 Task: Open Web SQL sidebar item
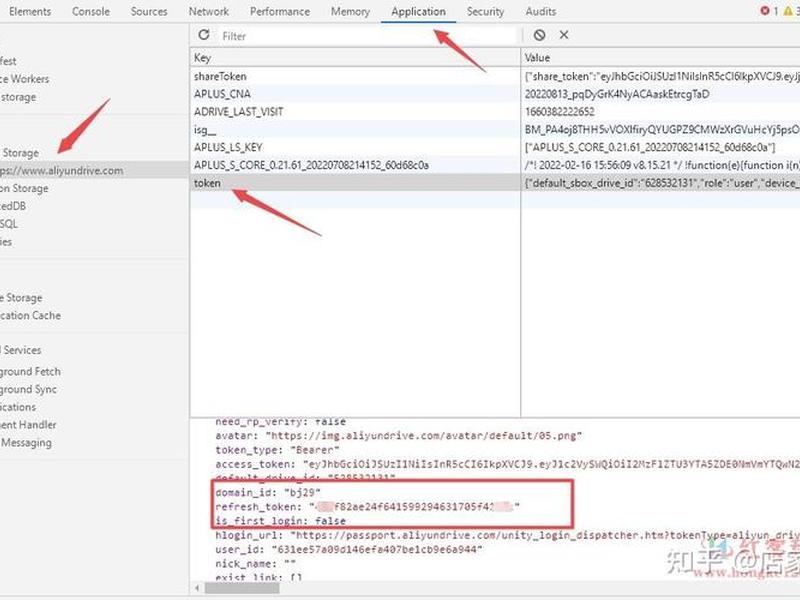(x=9, y=224)
